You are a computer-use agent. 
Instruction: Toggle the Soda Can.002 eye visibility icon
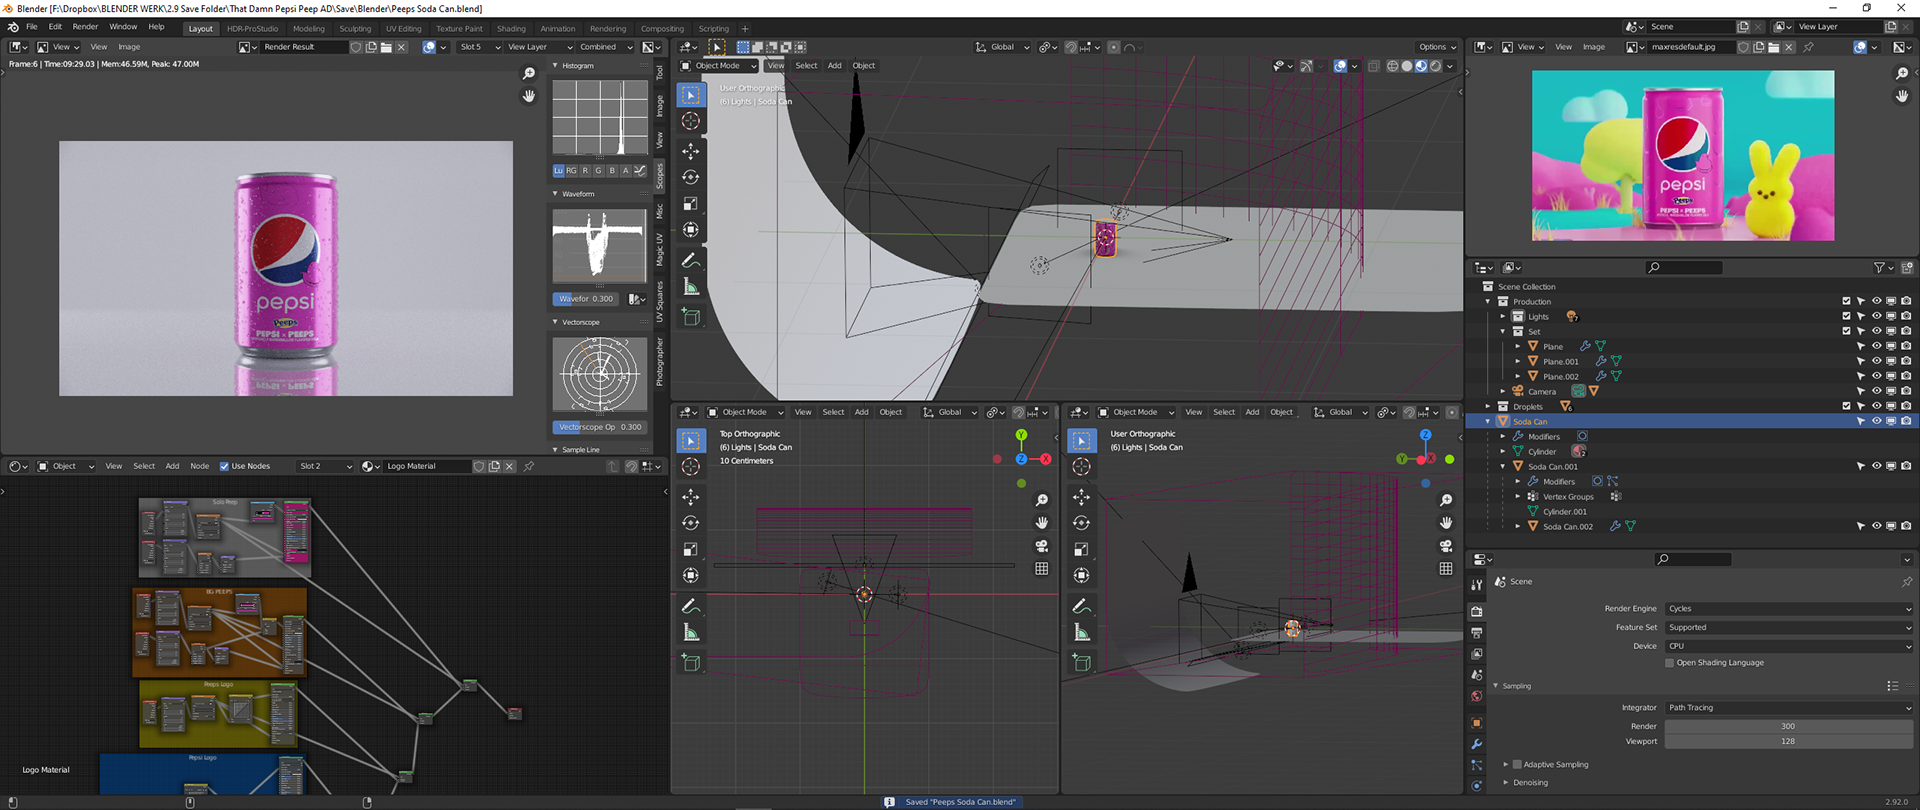(x=1876, y=526)
